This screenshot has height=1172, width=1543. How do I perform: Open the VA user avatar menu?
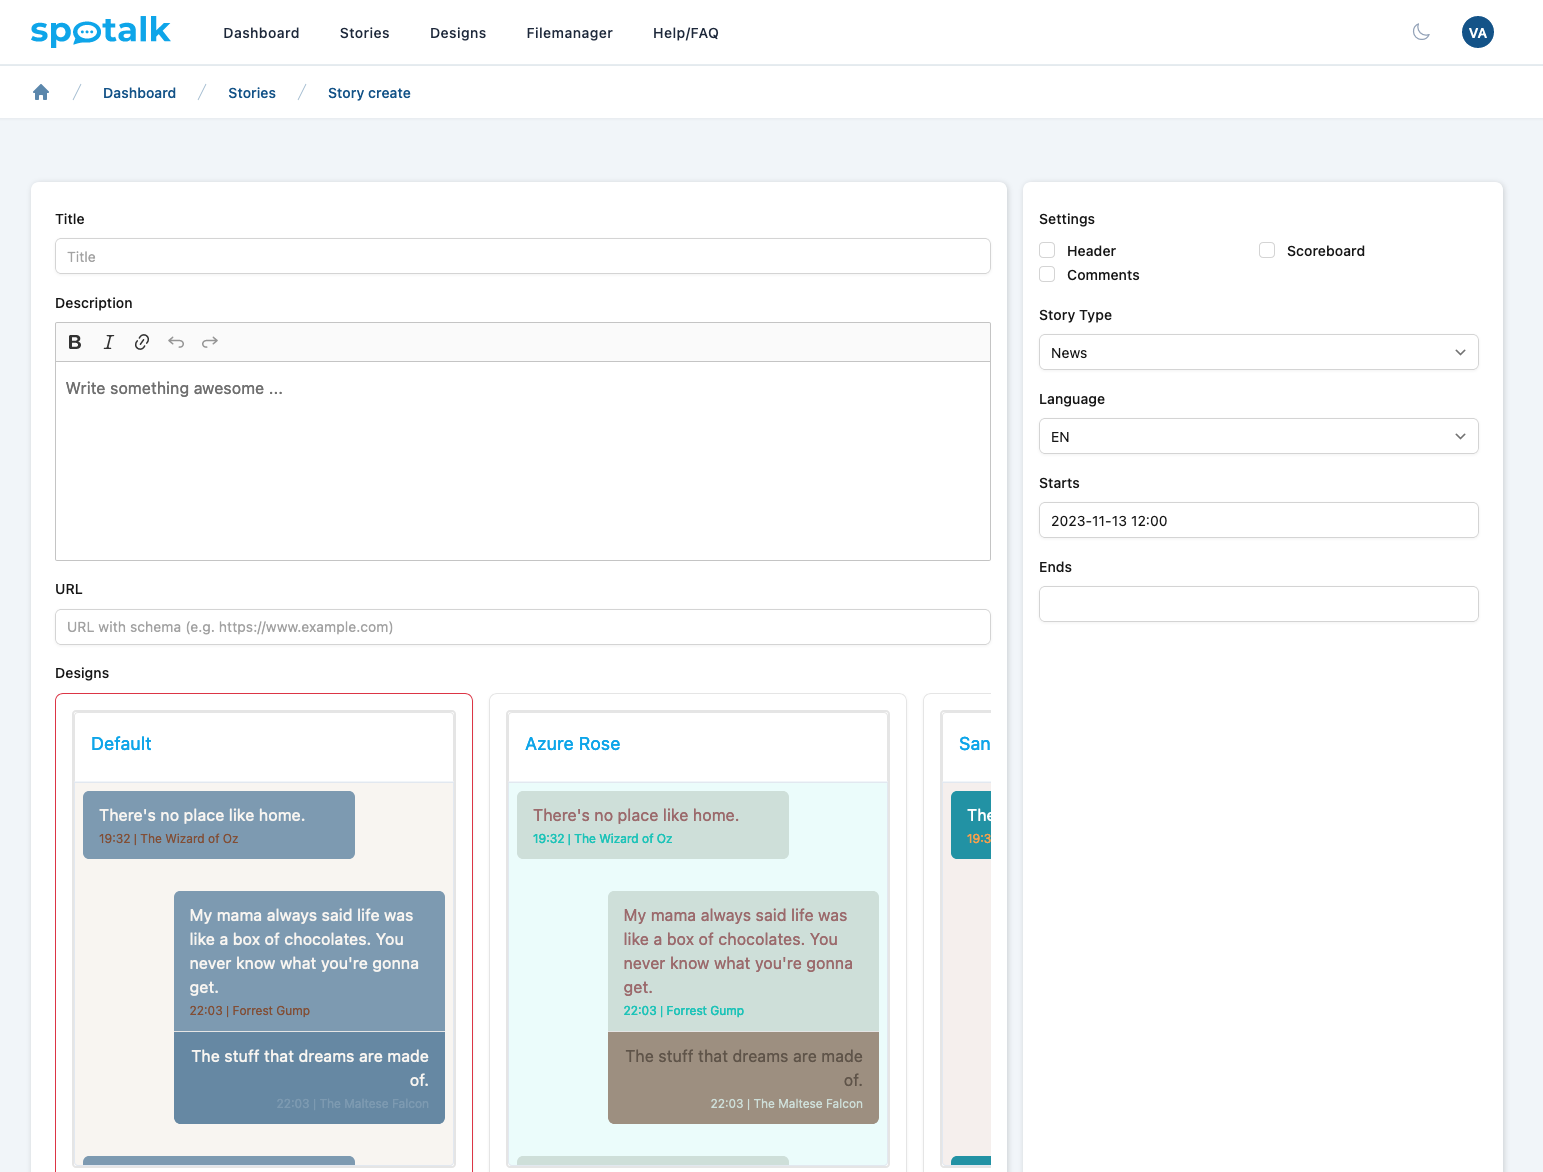tap(1477, 32)
